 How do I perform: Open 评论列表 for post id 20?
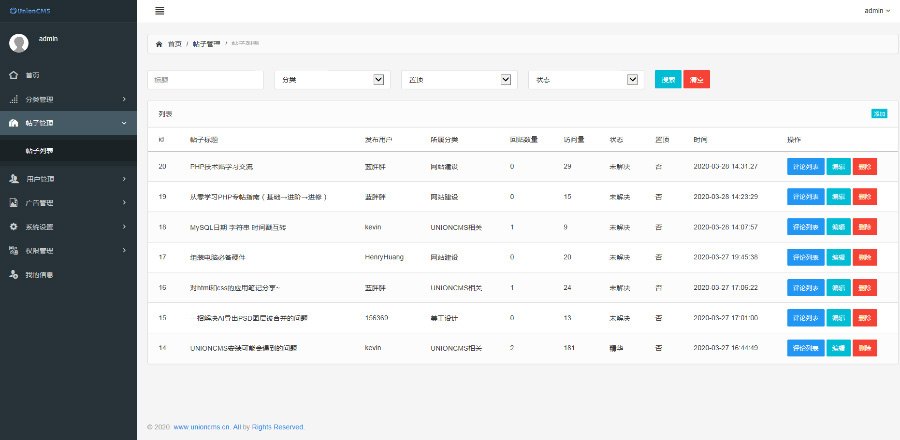tap(806, 166)
